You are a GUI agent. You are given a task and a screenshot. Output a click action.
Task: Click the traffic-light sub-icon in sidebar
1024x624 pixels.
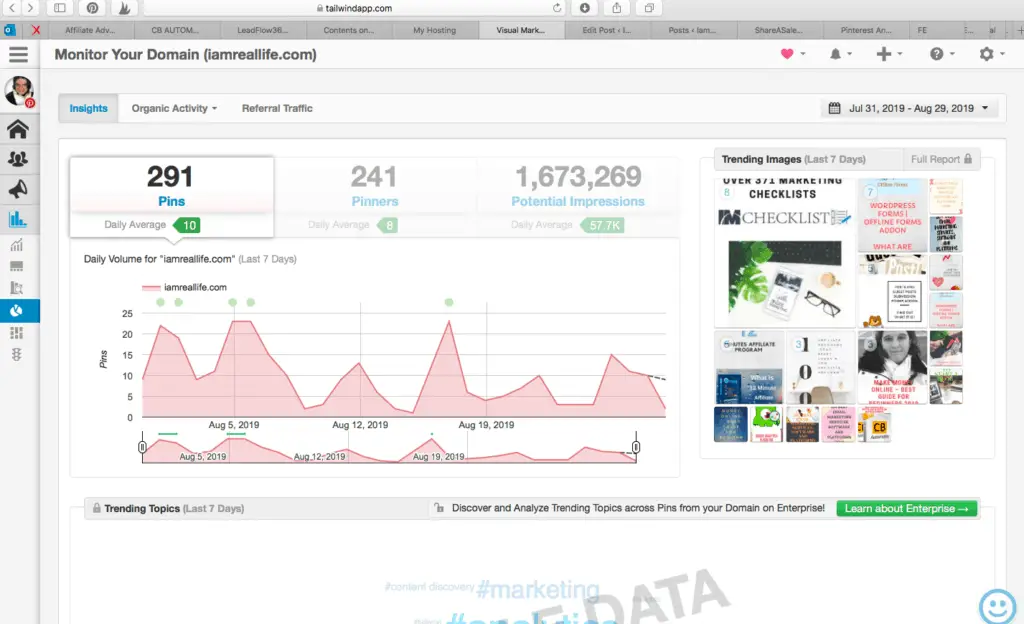pos(16,354)
